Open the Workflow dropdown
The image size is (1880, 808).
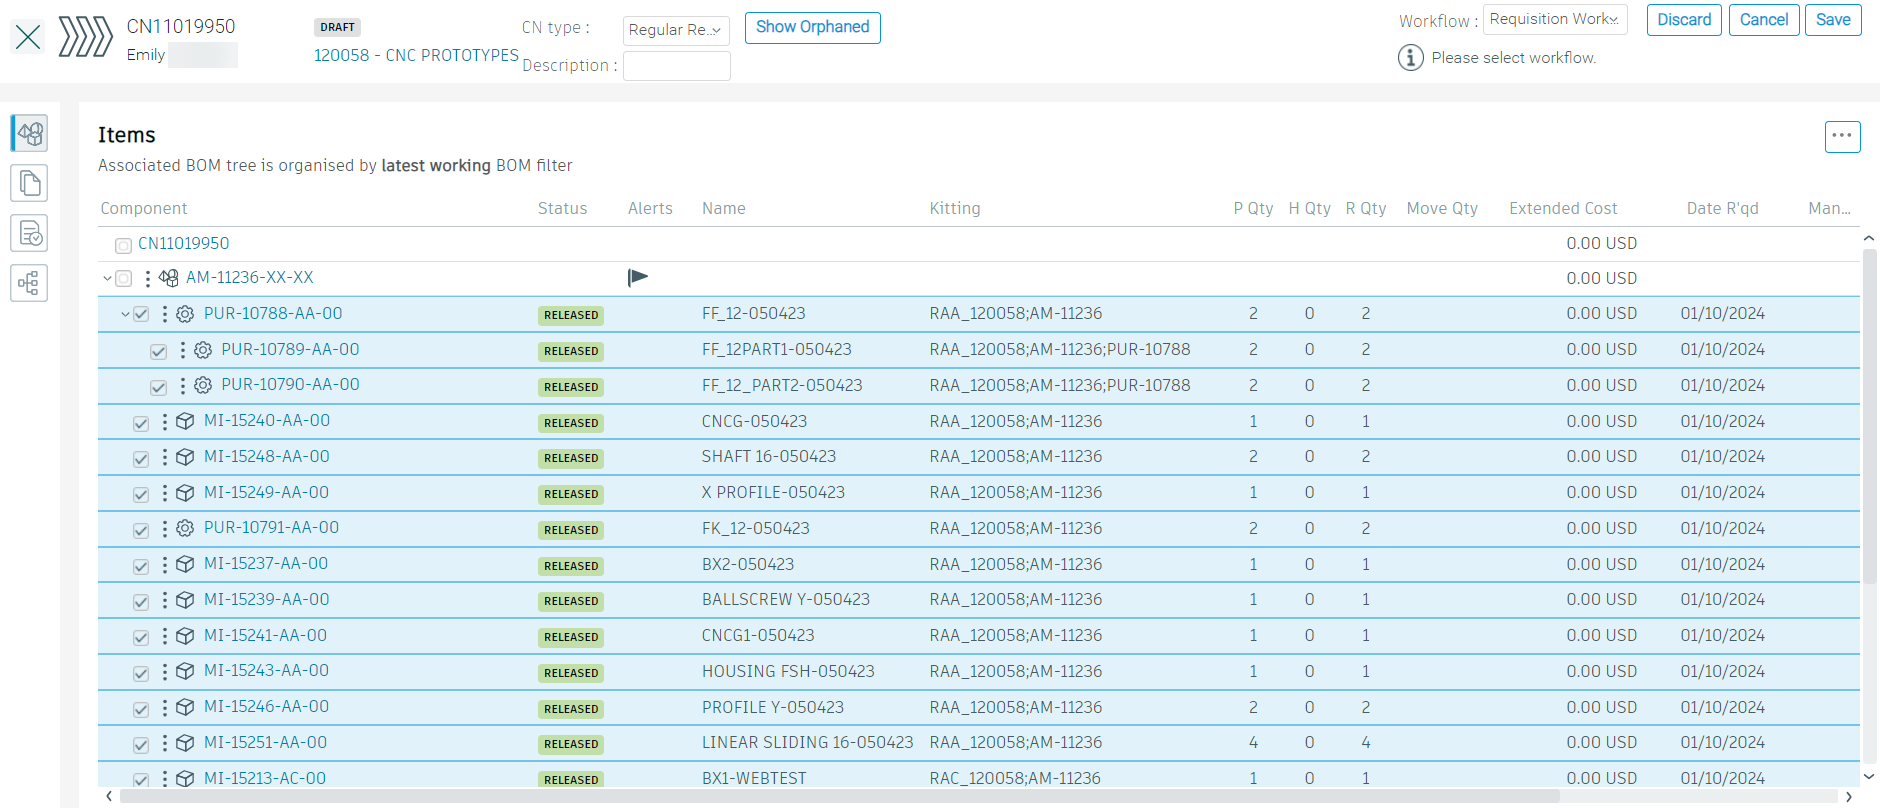click(1555, 19)
